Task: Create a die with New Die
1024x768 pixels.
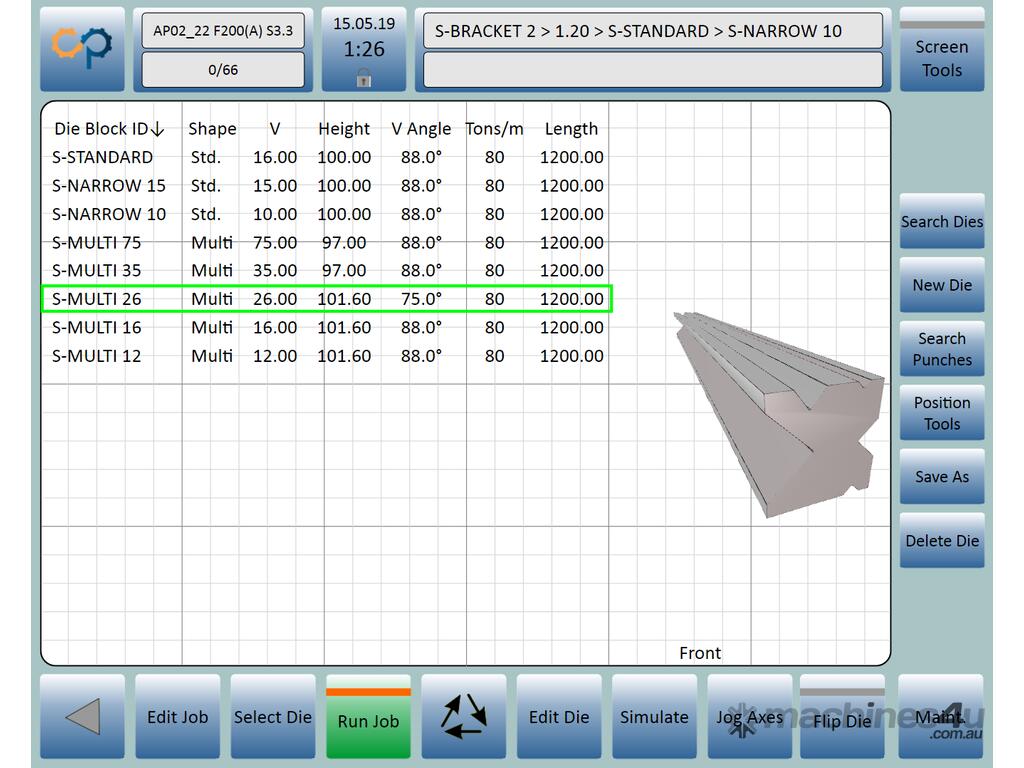Action: [x=941, y=285]
